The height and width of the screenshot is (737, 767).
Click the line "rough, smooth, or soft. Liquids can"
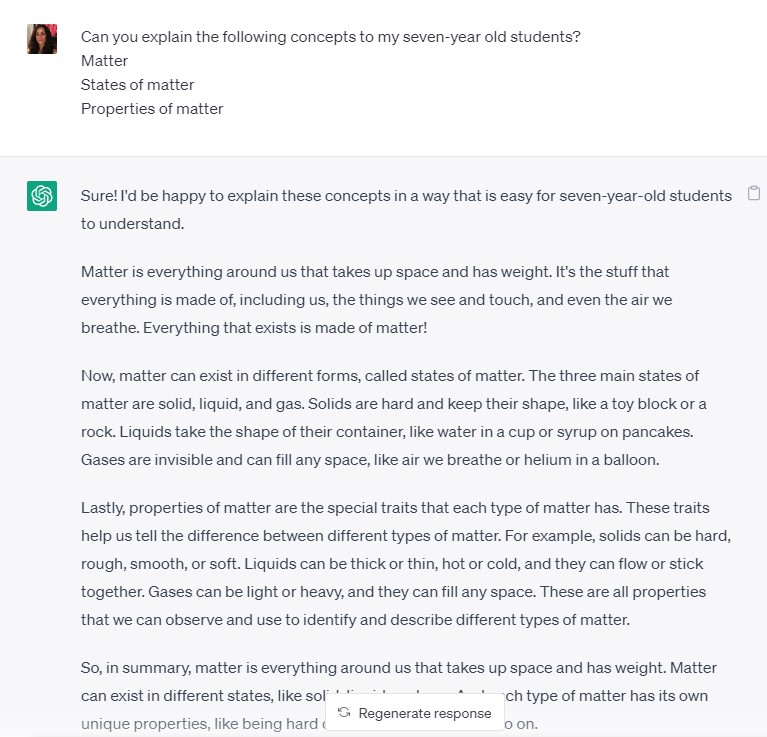(392, 564)
